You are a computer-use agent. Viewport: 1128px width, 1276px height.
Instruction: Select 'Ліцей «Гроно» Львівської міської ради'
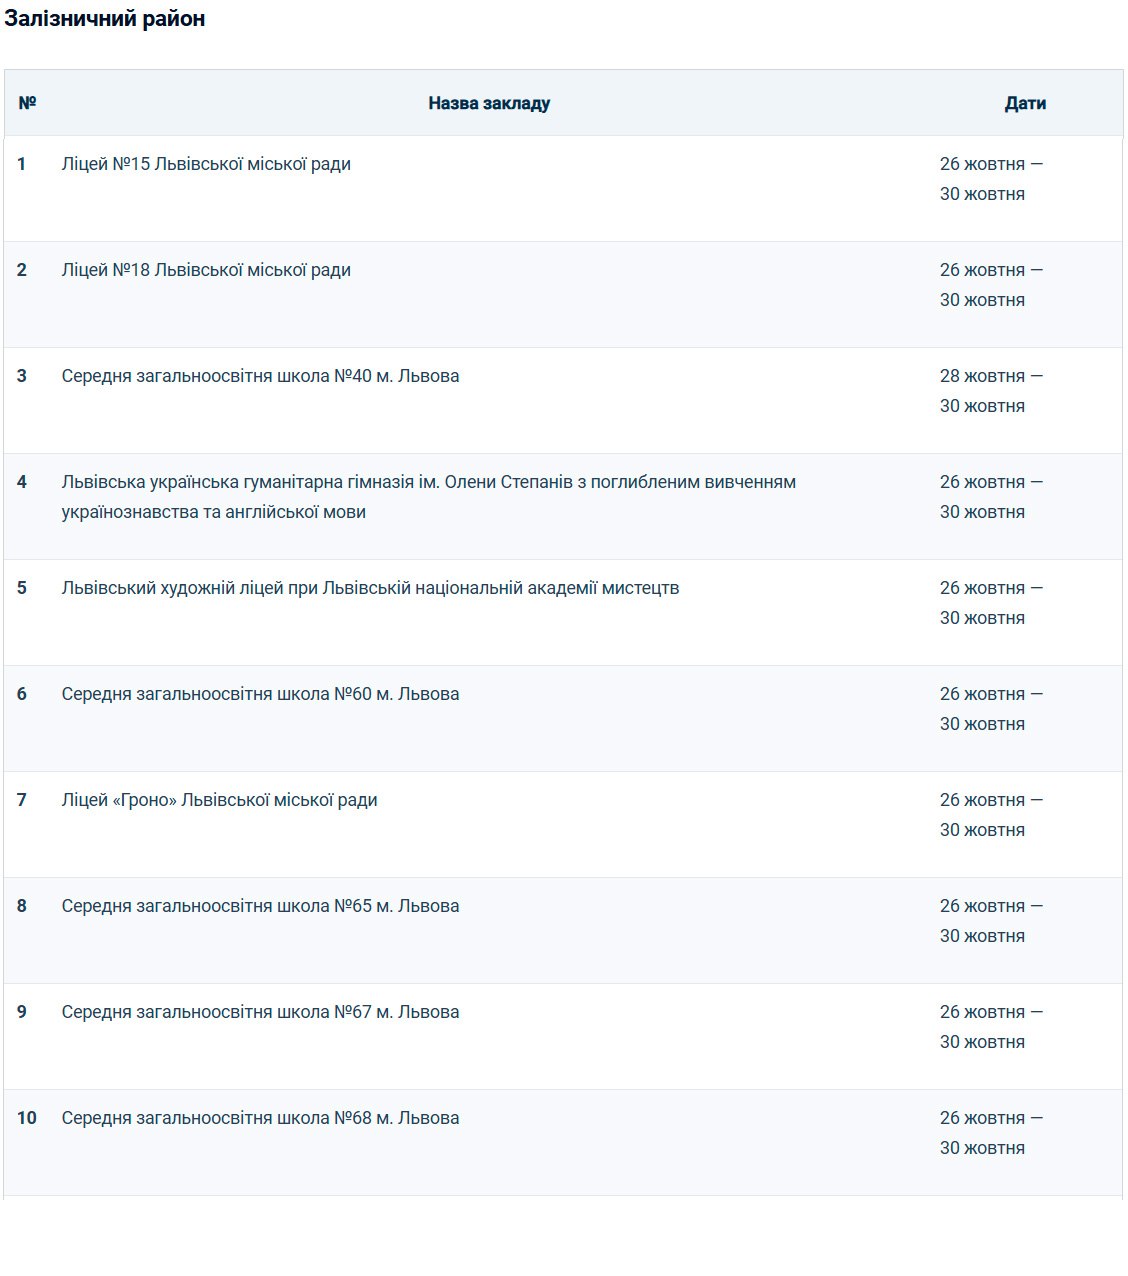(x=219, y=800)
